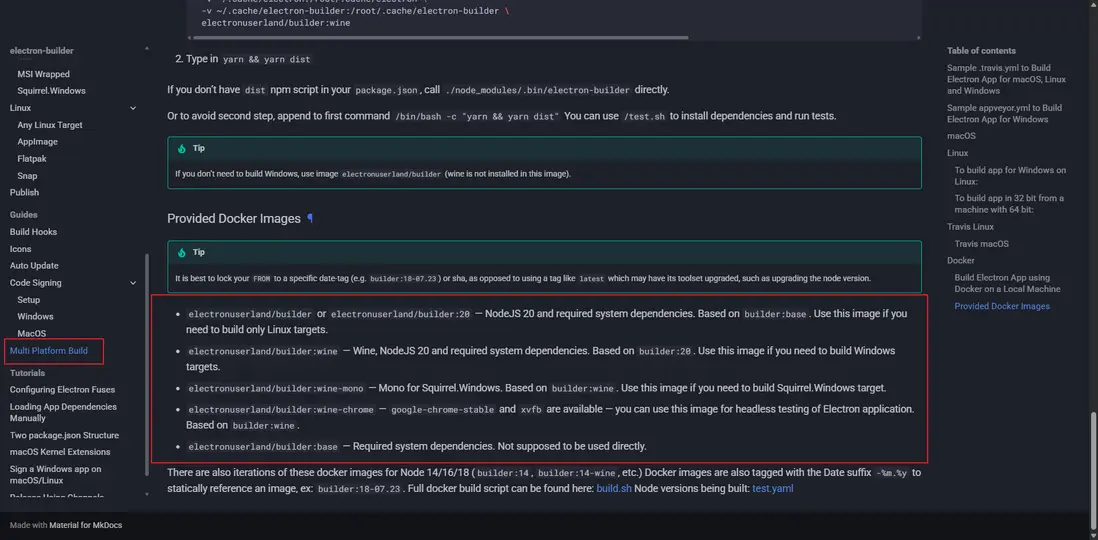Open the Publish navigation item
The width and height of the screenshot is (1098, 540).
tap(24, 193)
